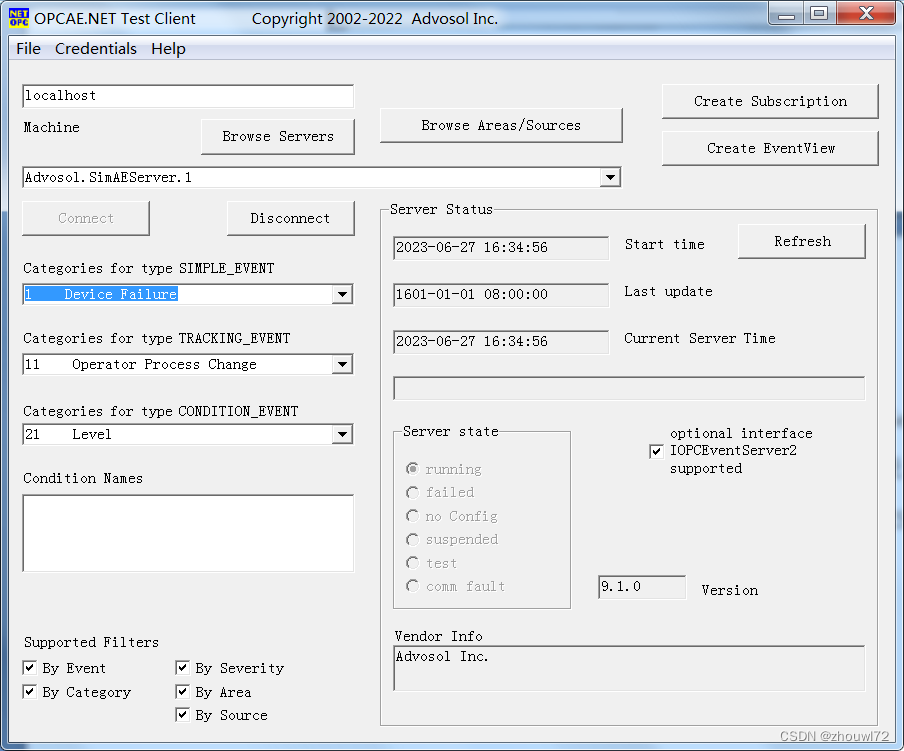Screen dimensions: 904x751
Task: Toggle the By Source filter checkbox
Action: 182,715
